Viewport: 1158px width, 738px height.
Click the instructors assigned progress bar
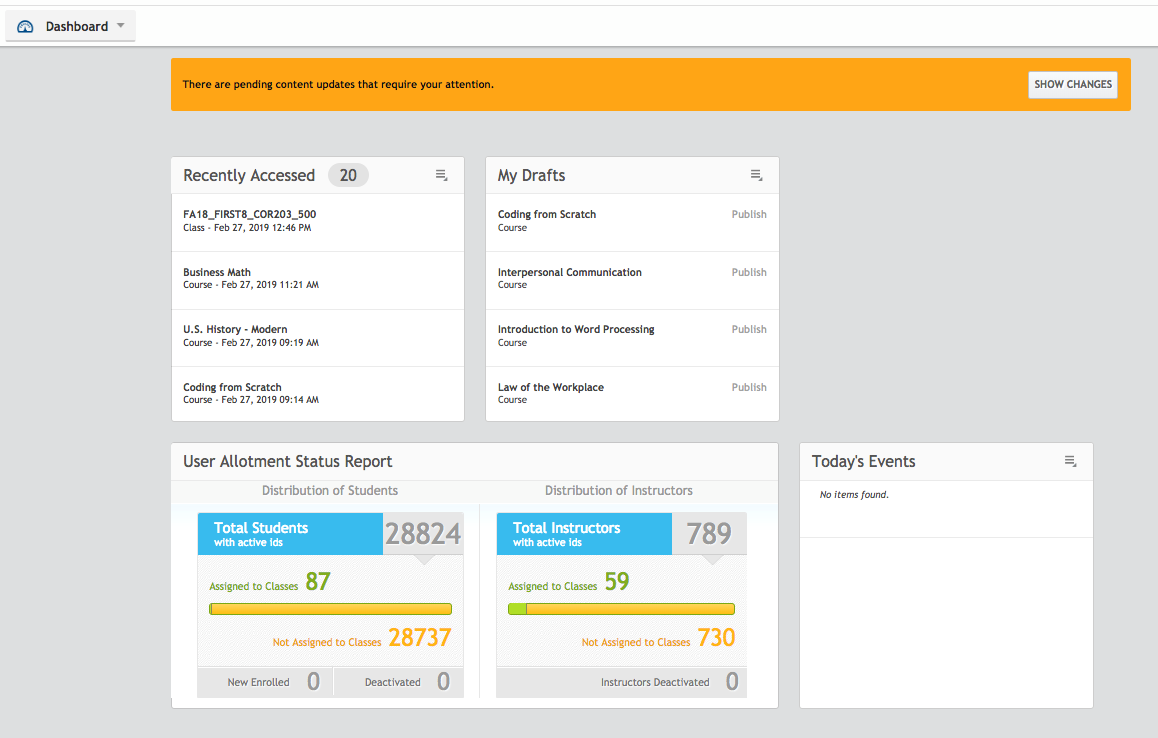[621, 609]
